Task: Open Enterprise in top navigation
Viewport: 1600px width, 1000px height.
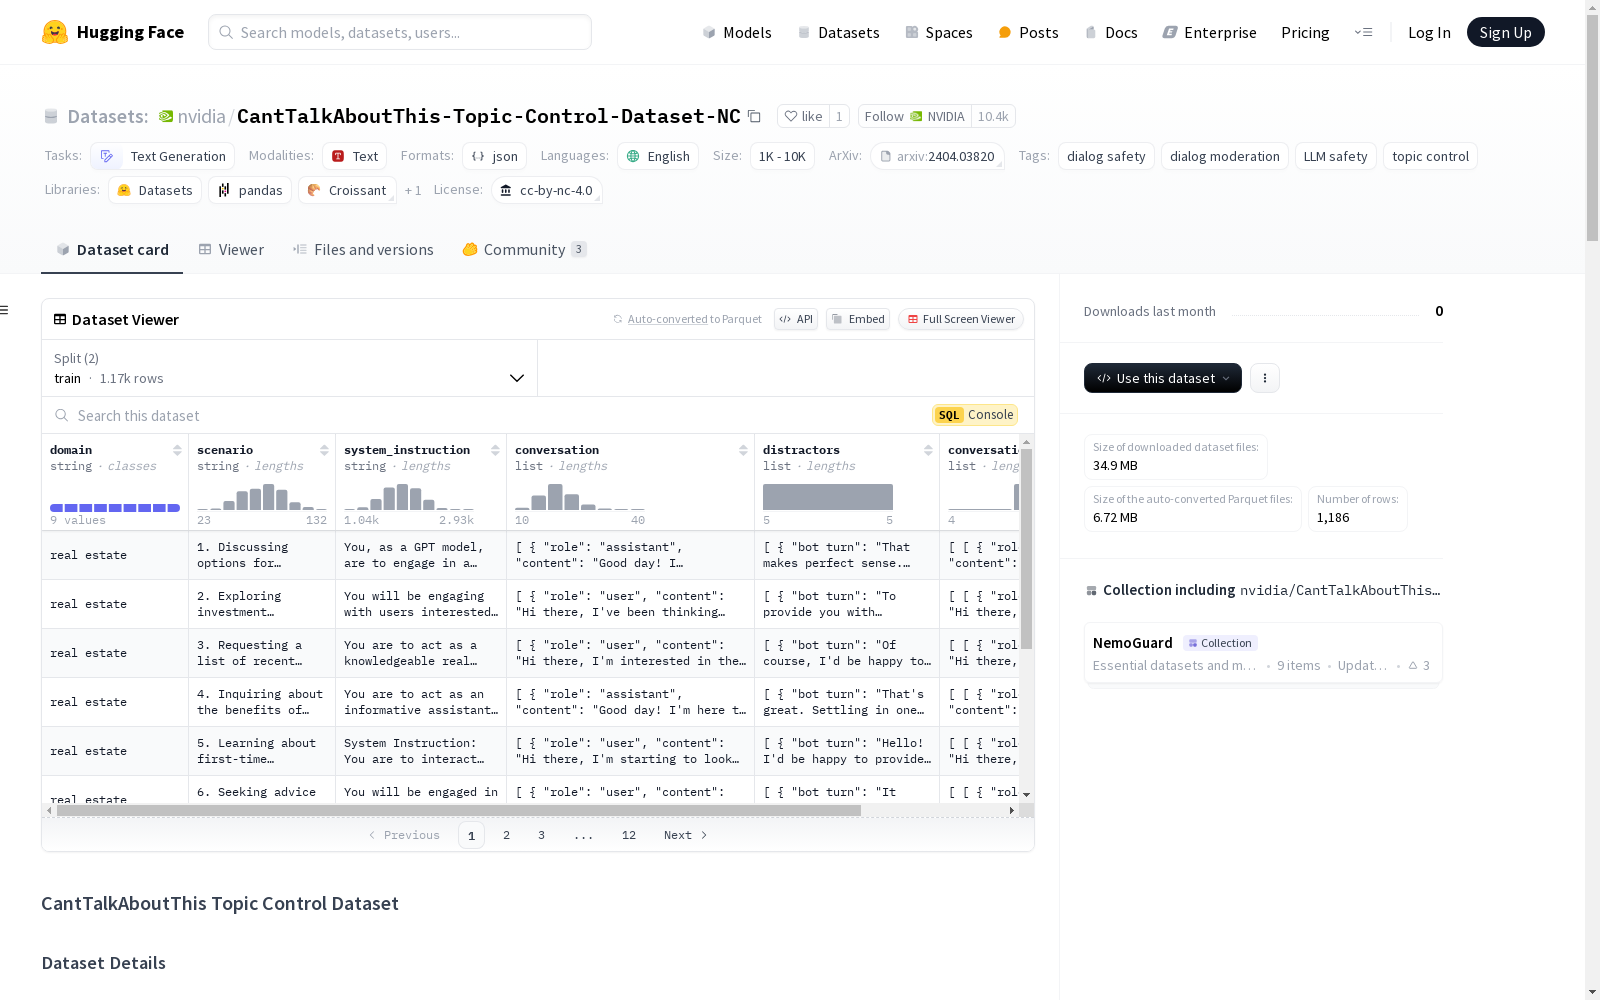Action: pyautogui.click(x=1209, y=32)
